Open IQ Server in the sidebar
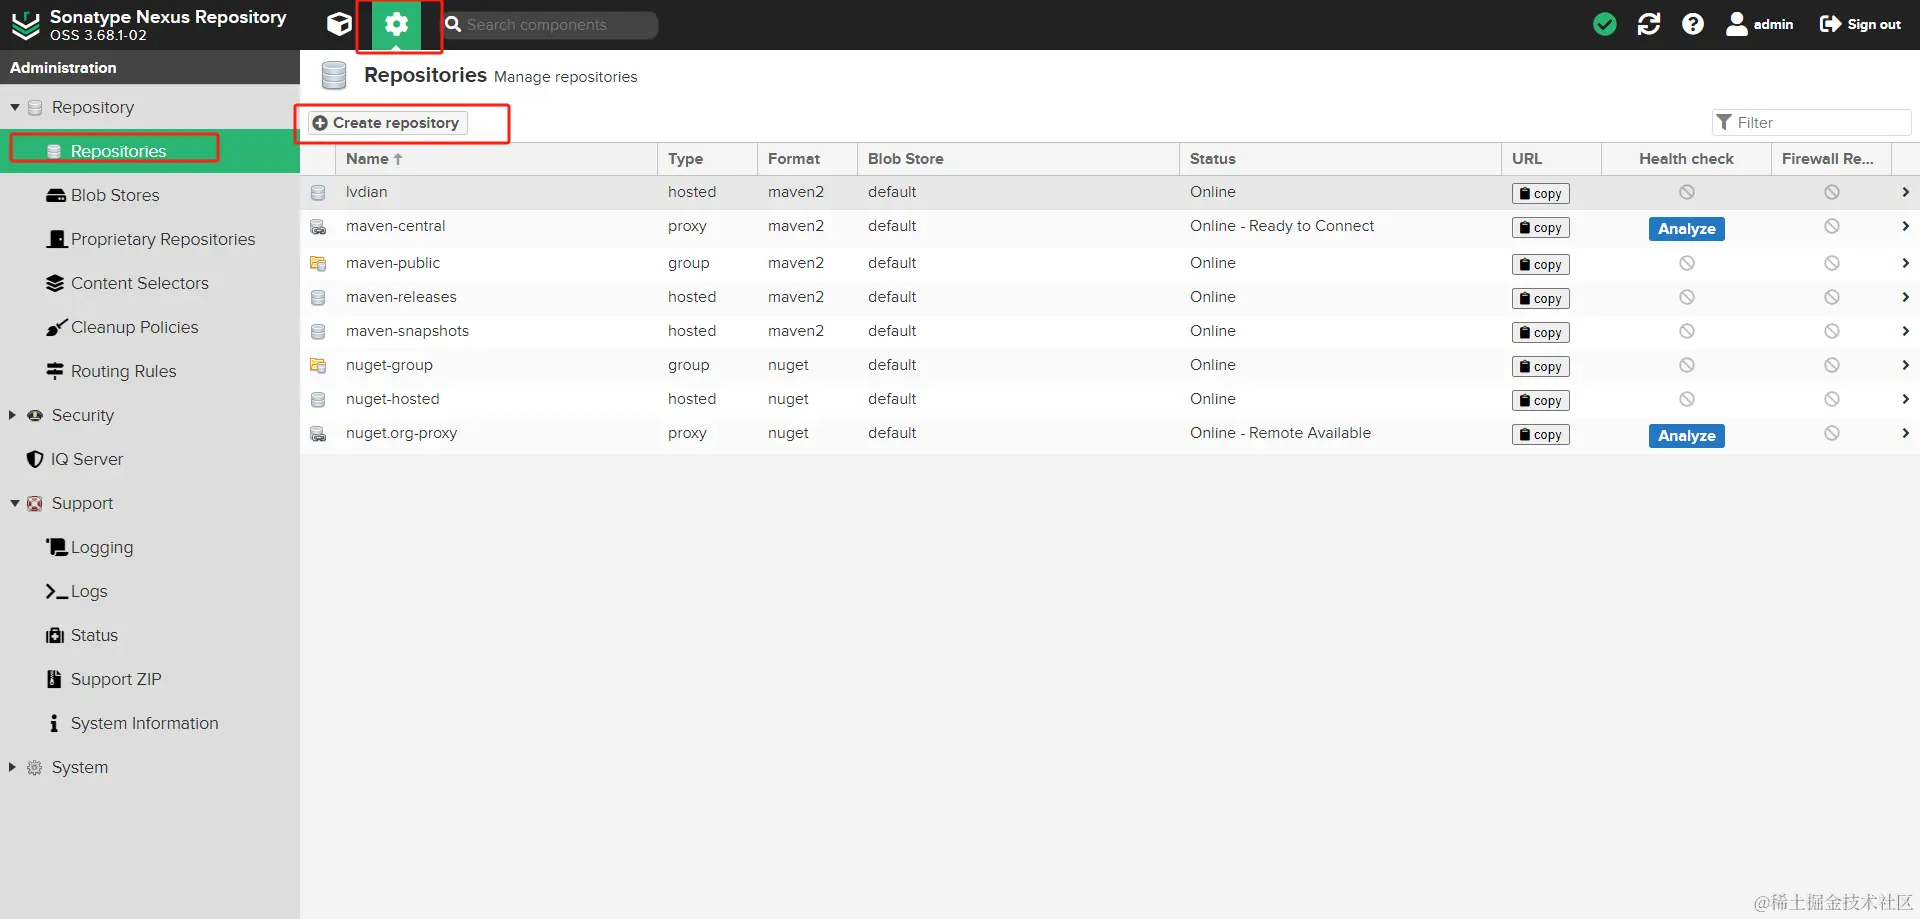The height and width of the screenshot is (919, 1920). click(150, 459)
